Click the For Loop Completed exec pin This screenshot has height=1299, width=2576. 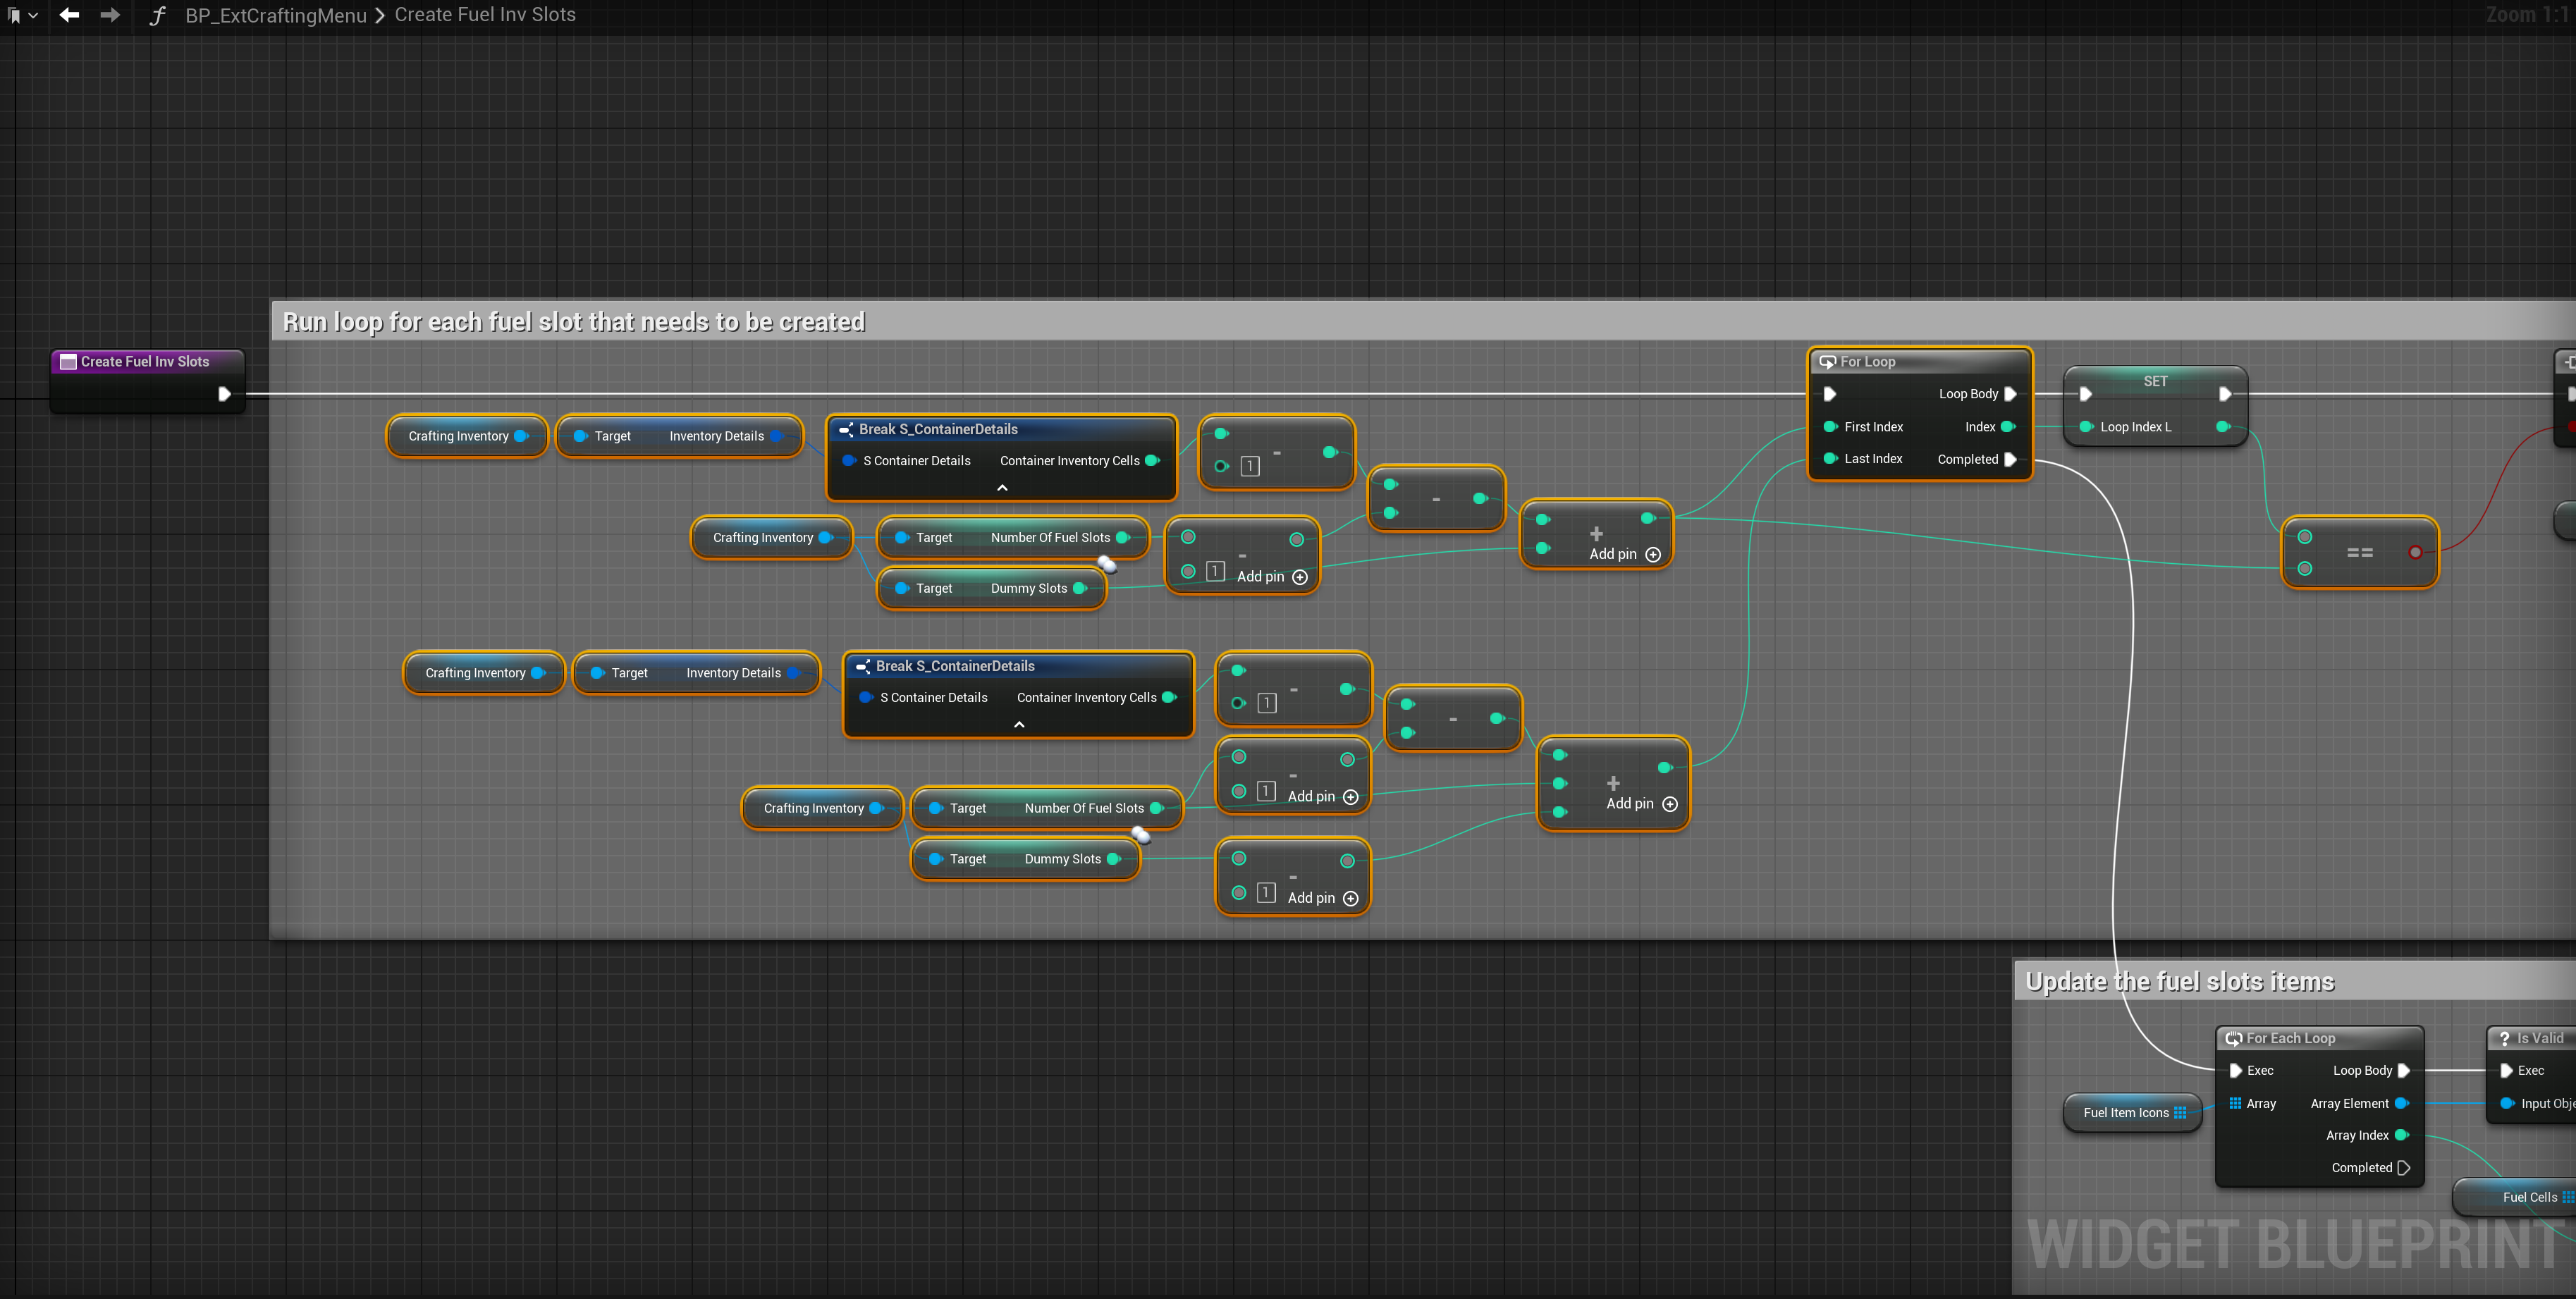(2010, 460)
